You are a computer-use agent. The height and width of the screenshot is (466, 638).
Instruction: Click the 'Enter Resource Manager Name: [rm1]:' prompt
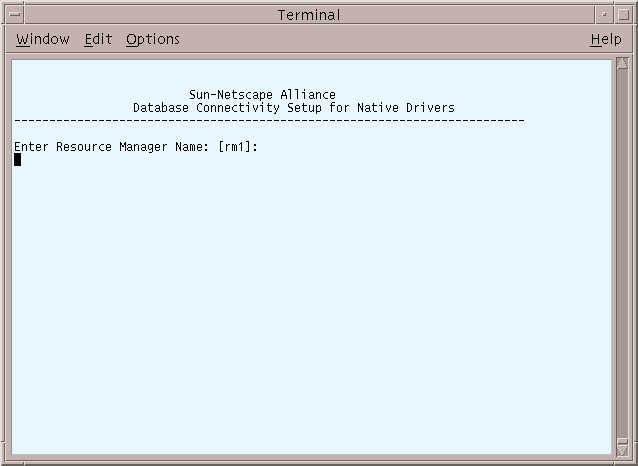[136, 147]
